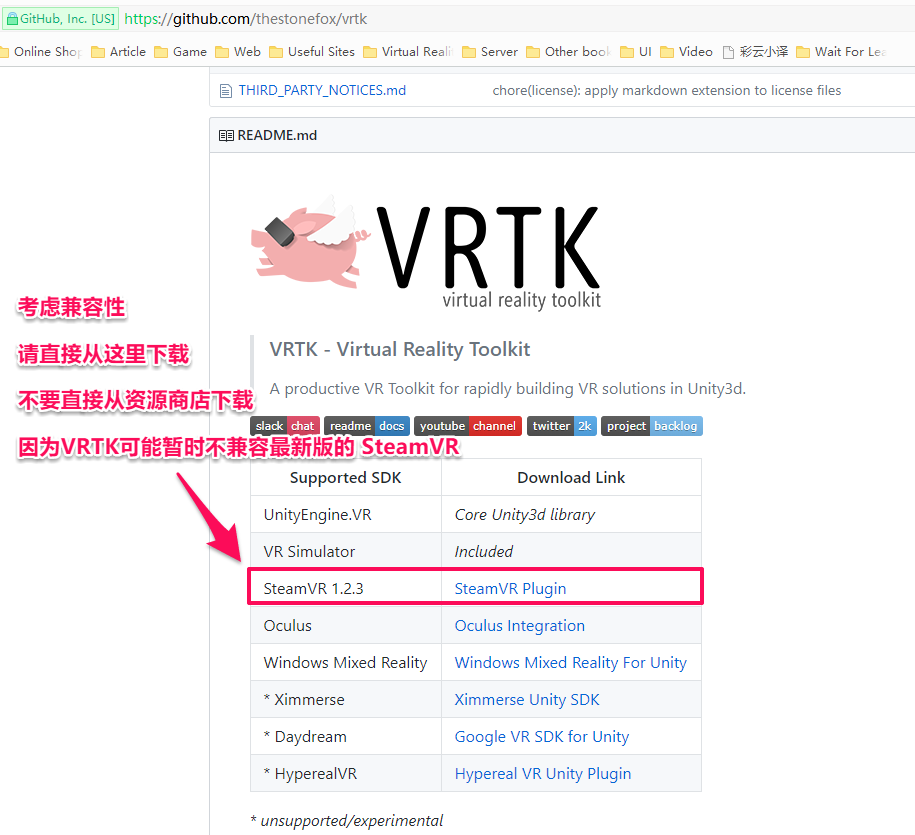Follow the SteamVR Plugin download link
The width and height of the screenshot is (915, 835).
pos(510,588)
